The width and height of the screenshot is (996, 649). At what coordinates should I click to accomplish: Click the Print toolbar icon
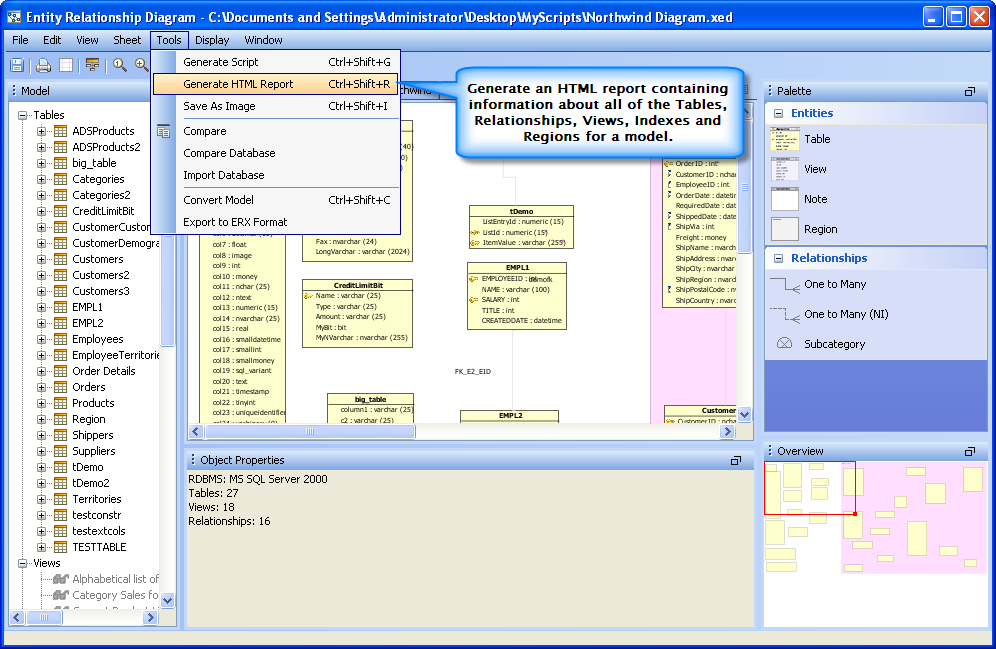43,65
